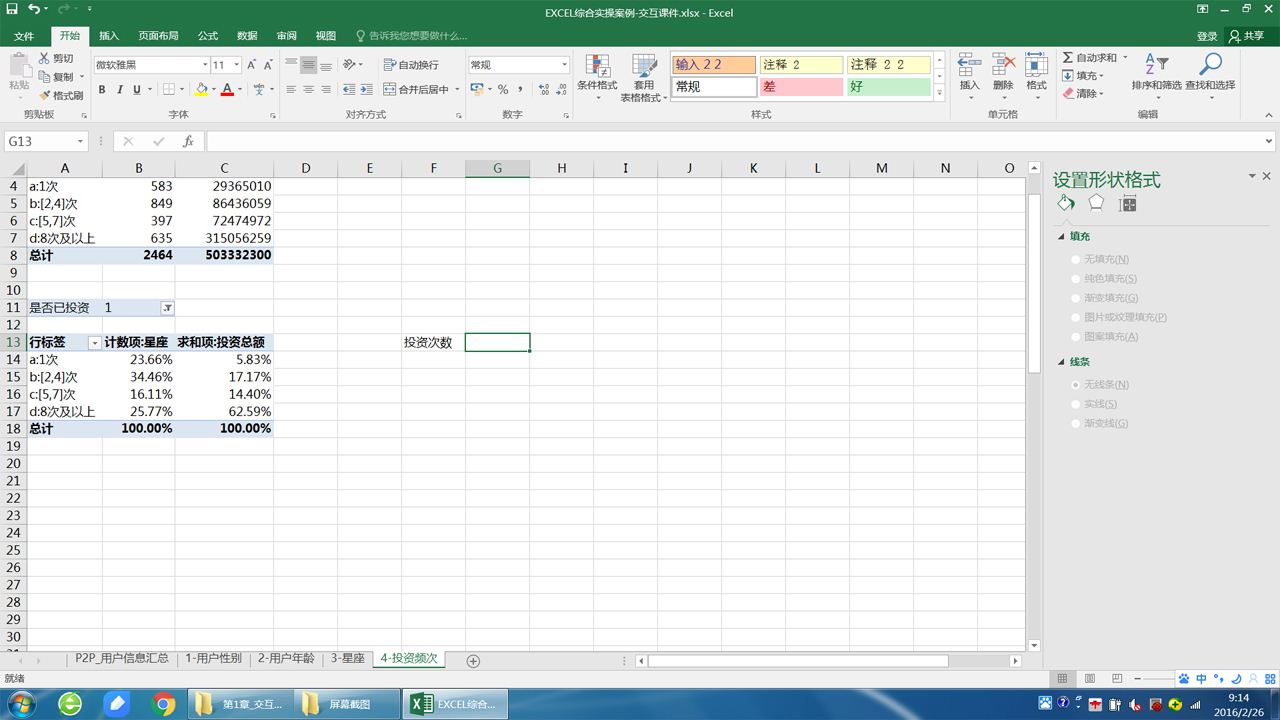
Task: Increase the font size with the larger A
Action: (x=251, y=65)
